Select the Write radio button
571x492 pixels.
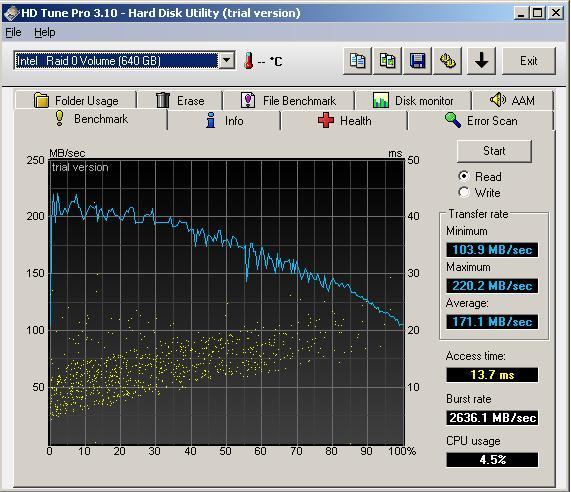[464, 192]
